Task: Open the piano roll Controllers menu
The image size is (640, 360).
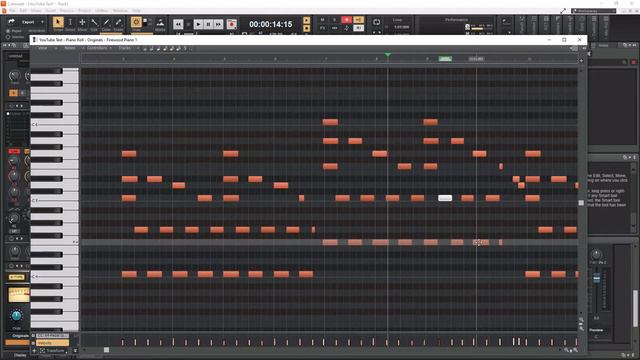Action: 97,48
